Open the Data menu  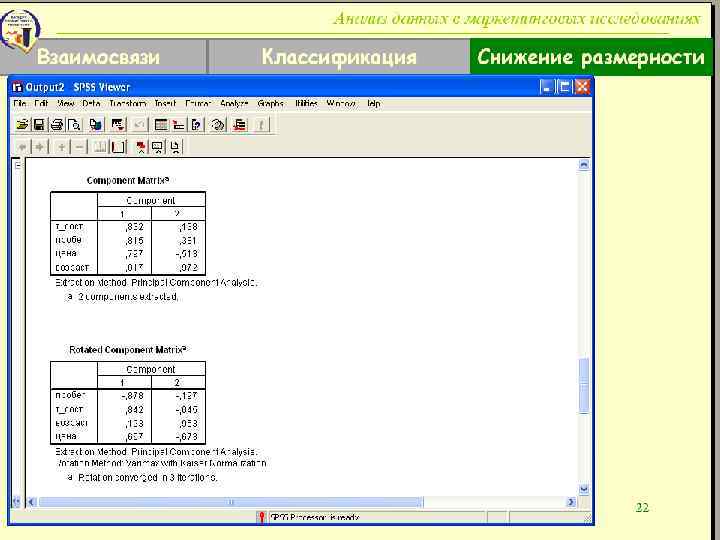91,104
